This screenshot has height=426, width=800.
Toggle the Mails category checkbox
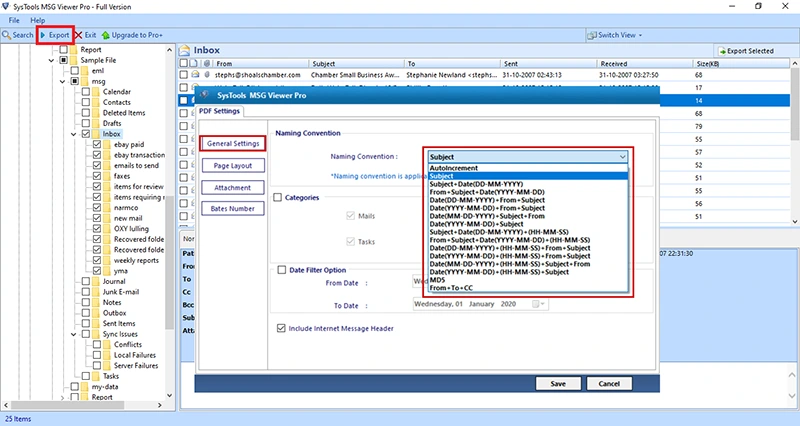click(x=351, y=216)
